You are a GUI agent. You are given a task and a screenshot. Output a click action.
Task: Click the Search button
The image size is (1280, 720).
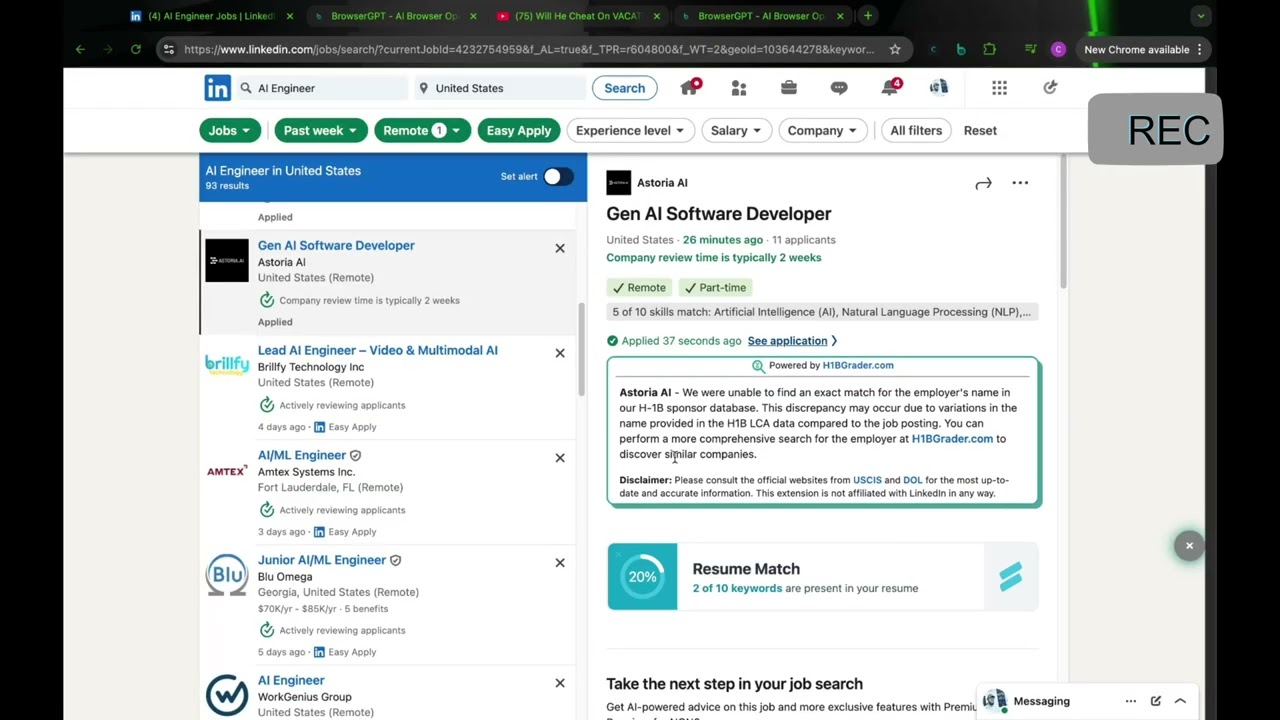click(624, 88)
